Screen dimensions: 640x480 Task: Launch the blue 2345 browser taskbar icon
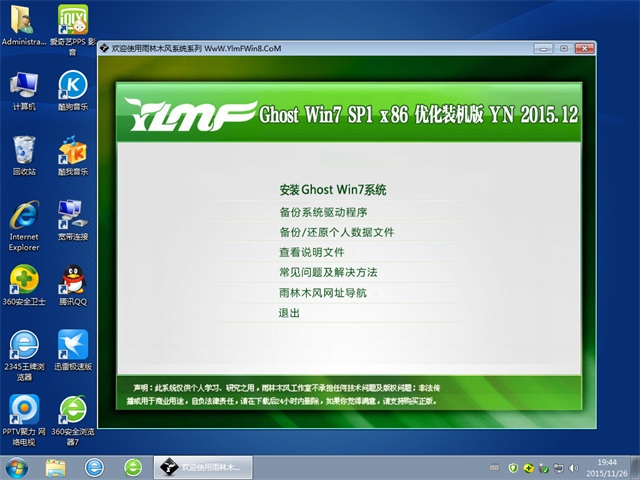94,468
